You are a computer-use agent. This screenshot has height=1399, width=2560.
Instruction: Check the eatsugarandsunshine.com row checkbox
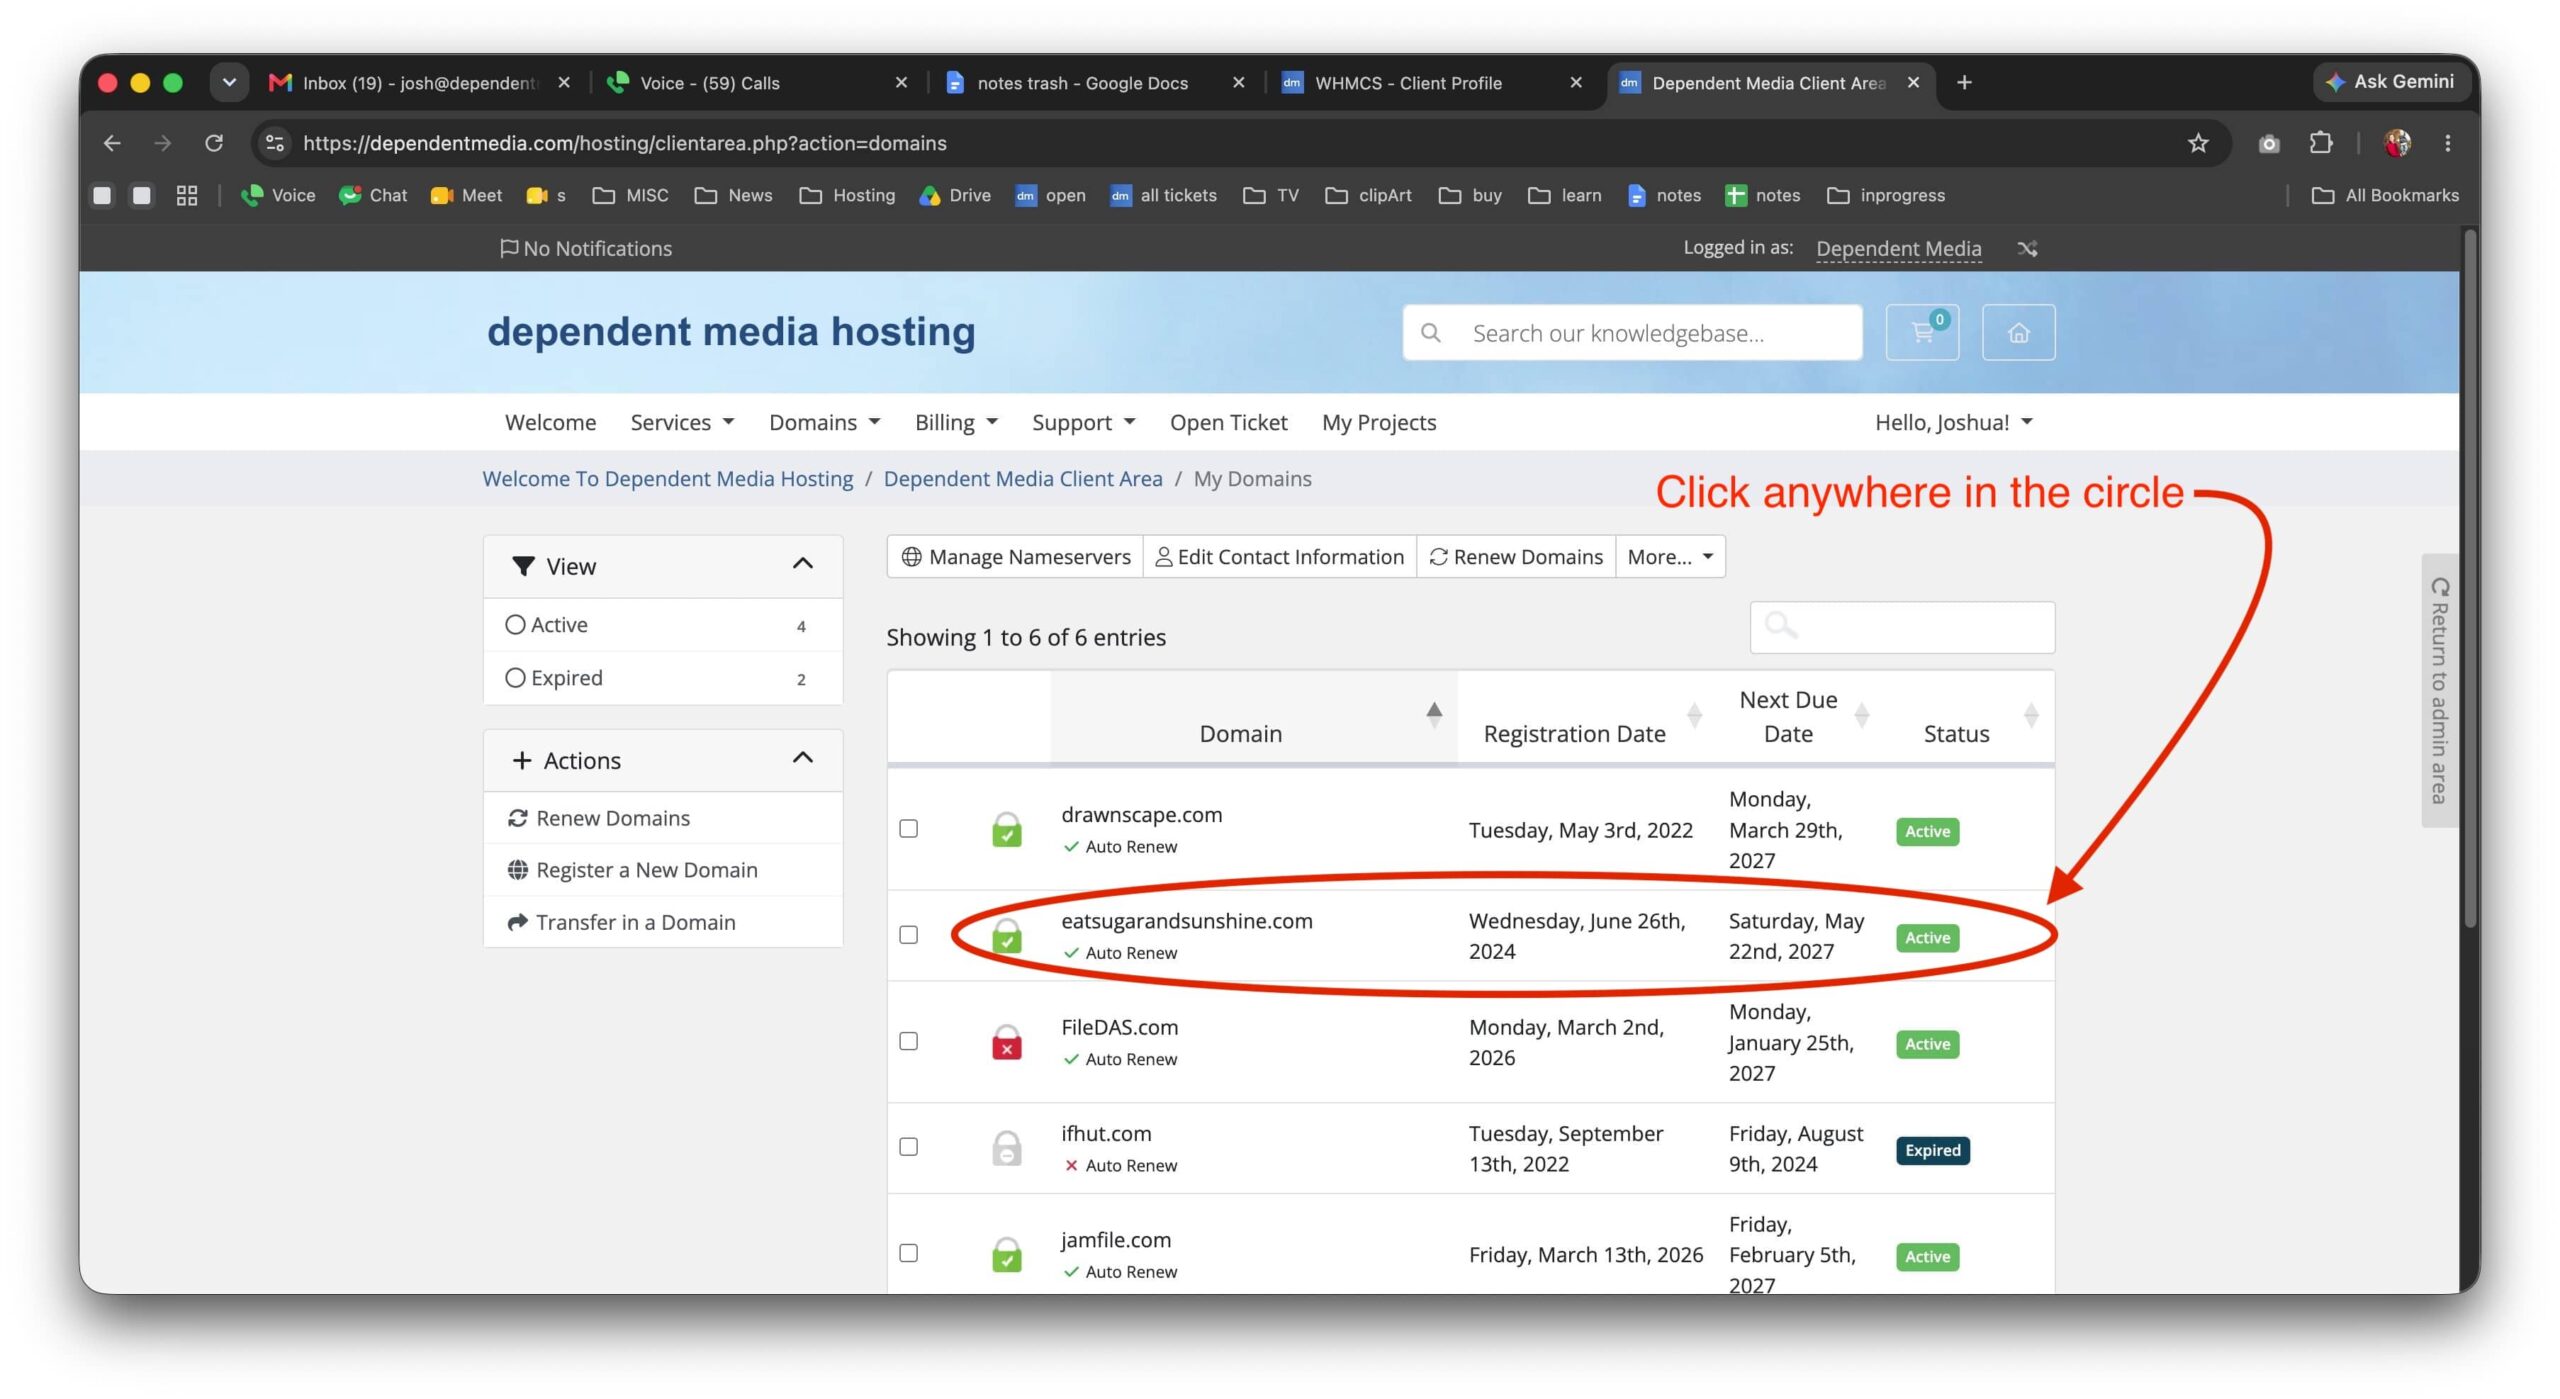(908, 934)
